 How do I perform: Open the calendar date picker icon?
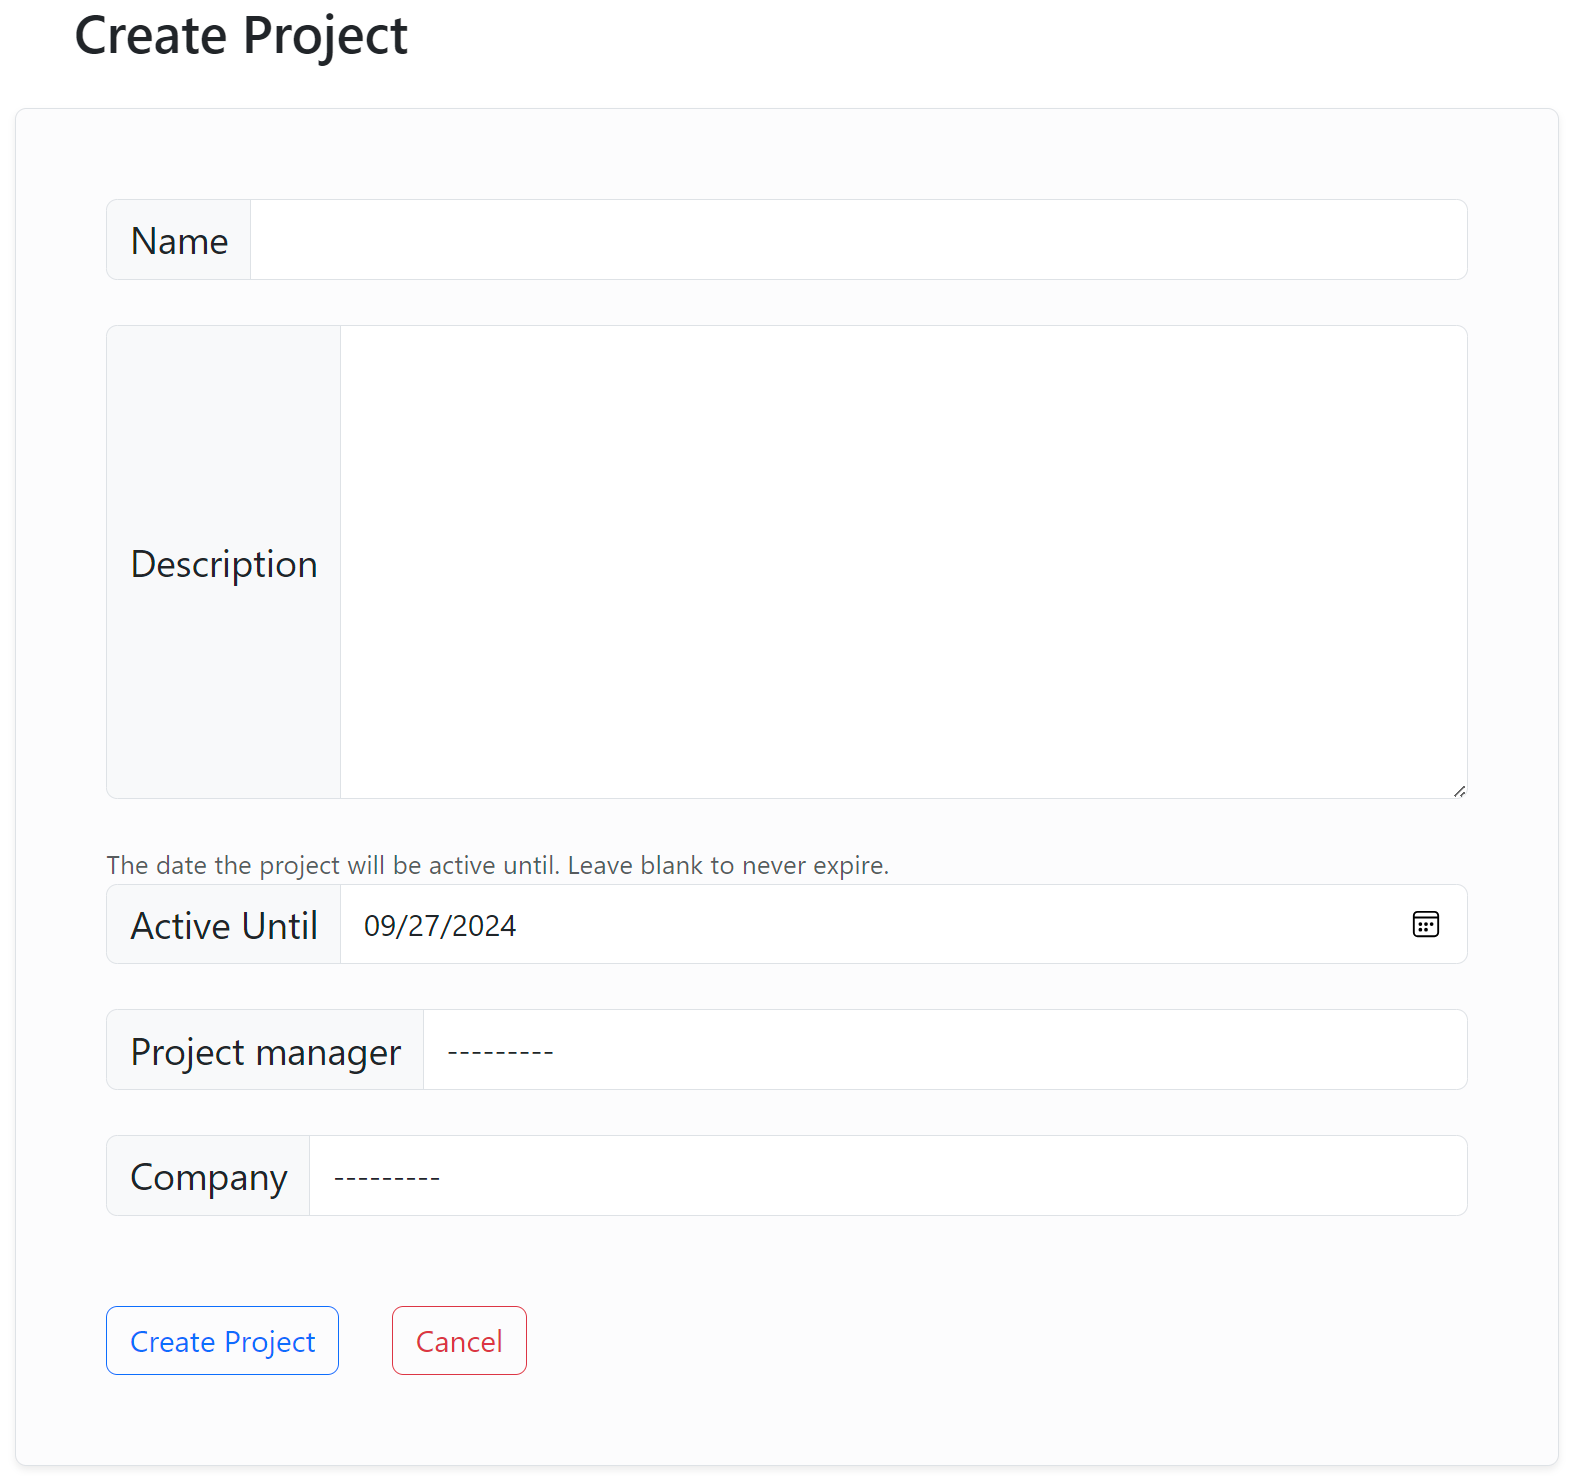pyautogui.click(x=1425, y=925)
